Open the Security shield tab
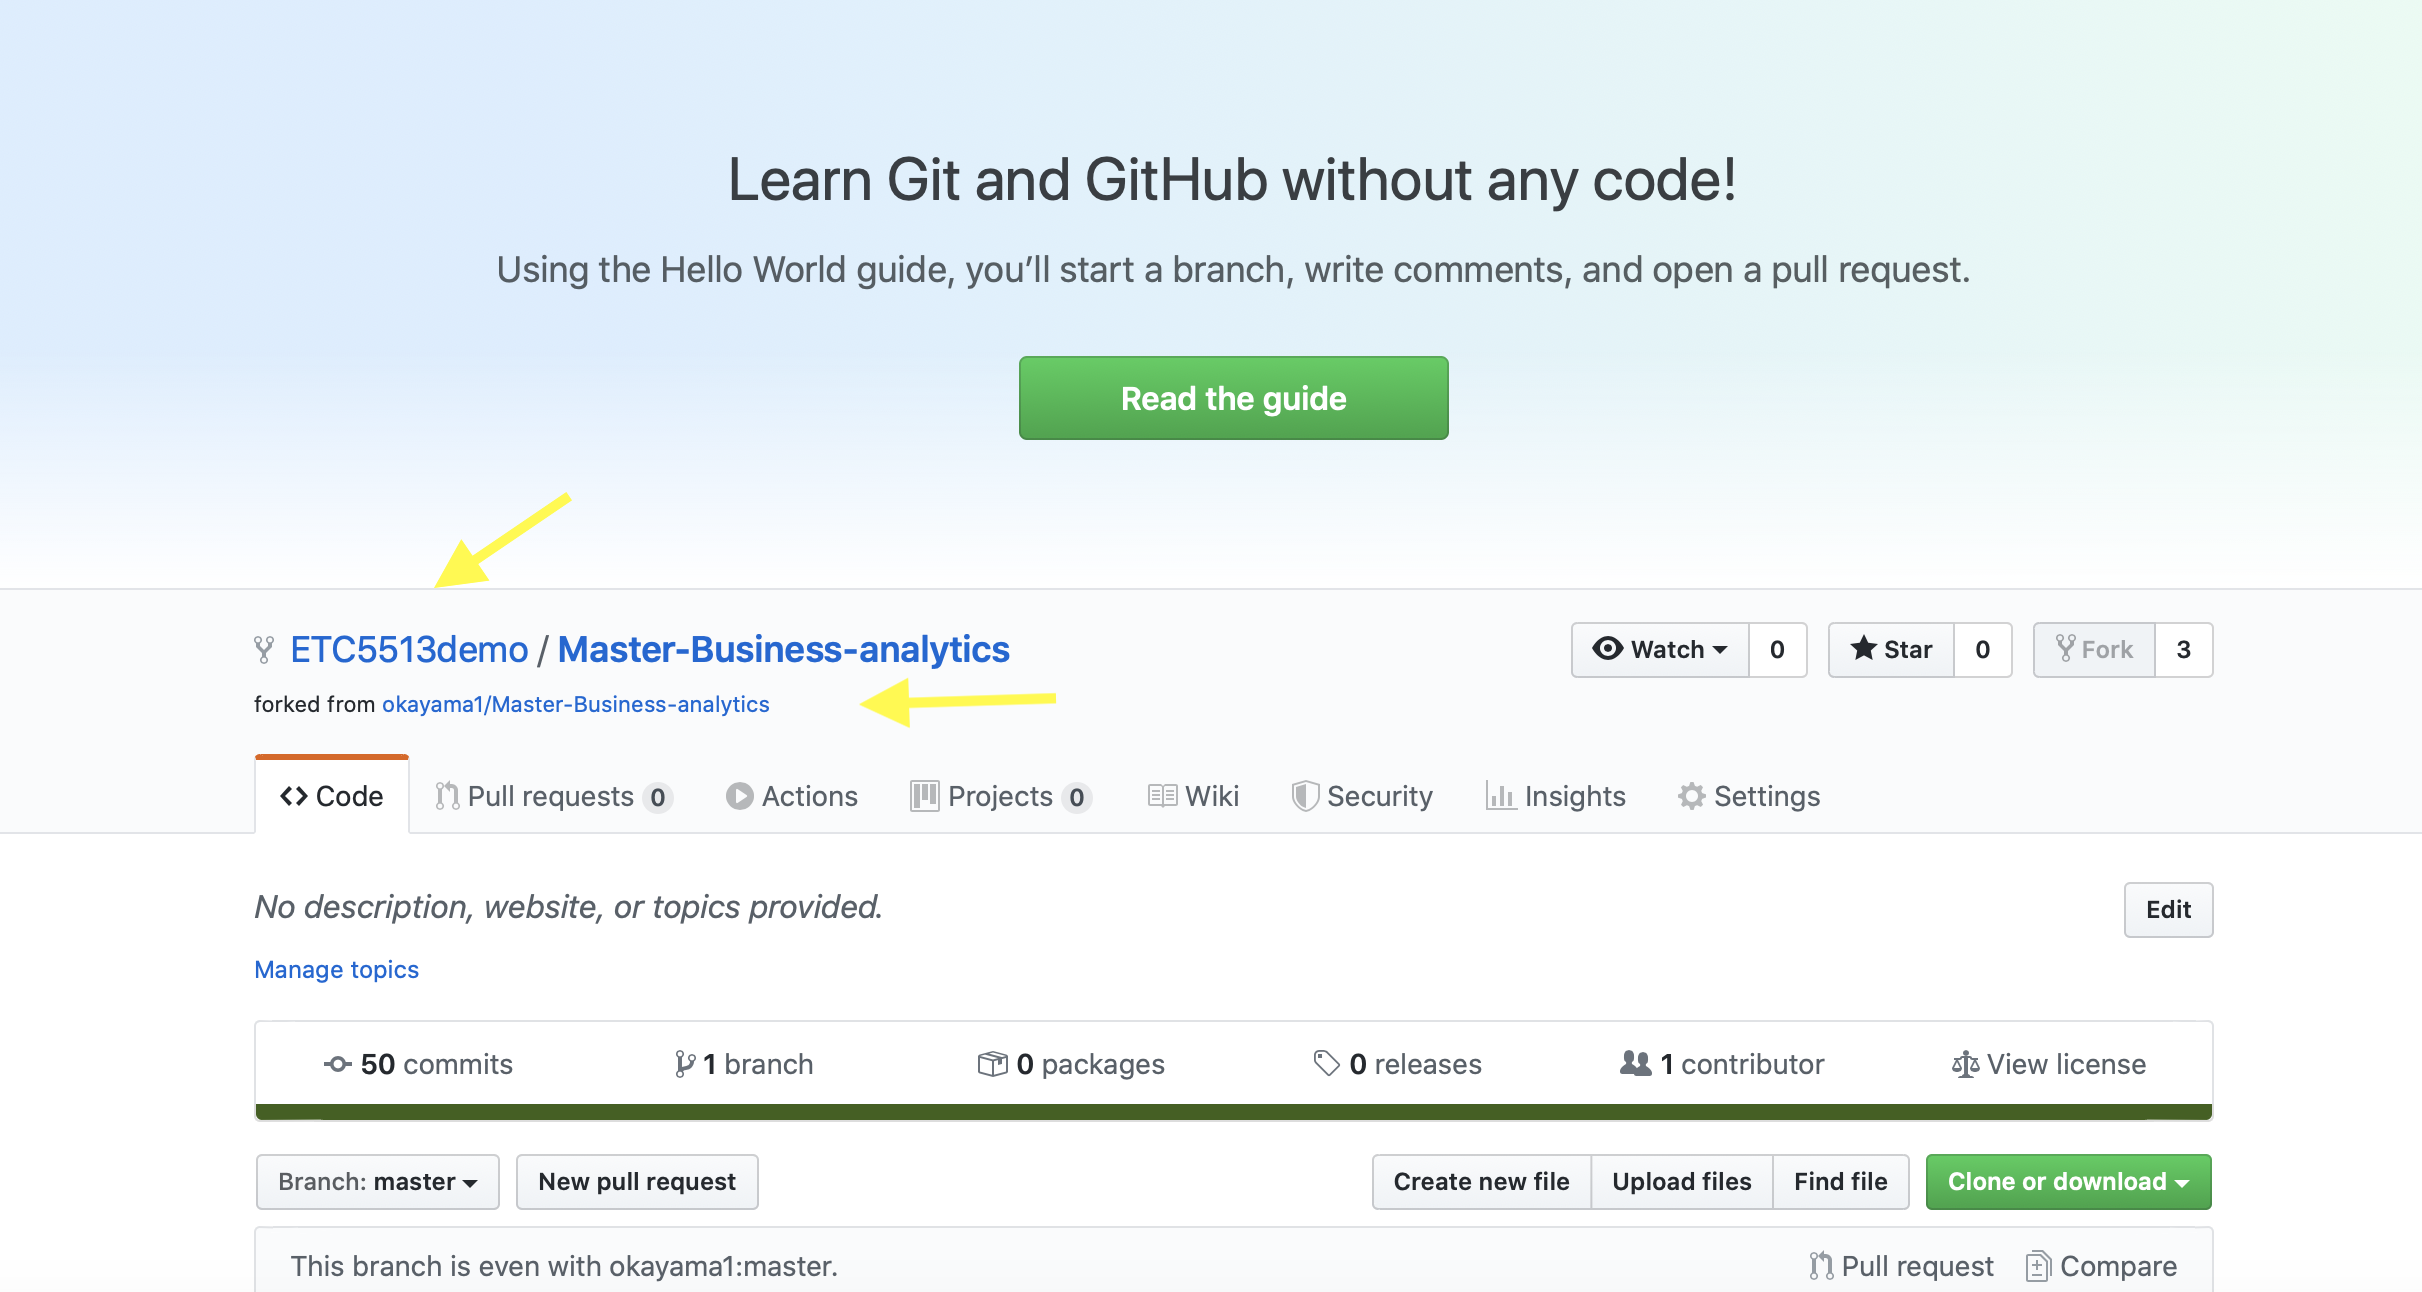The image size is (2422, 1292). click(x=1362, y=796)
